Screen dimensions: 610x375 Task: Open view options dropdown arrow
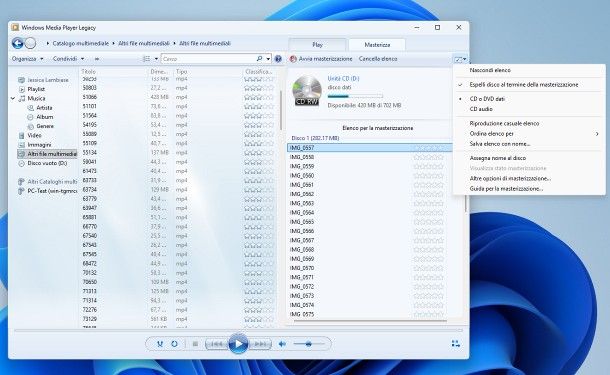tap(156, 59)
